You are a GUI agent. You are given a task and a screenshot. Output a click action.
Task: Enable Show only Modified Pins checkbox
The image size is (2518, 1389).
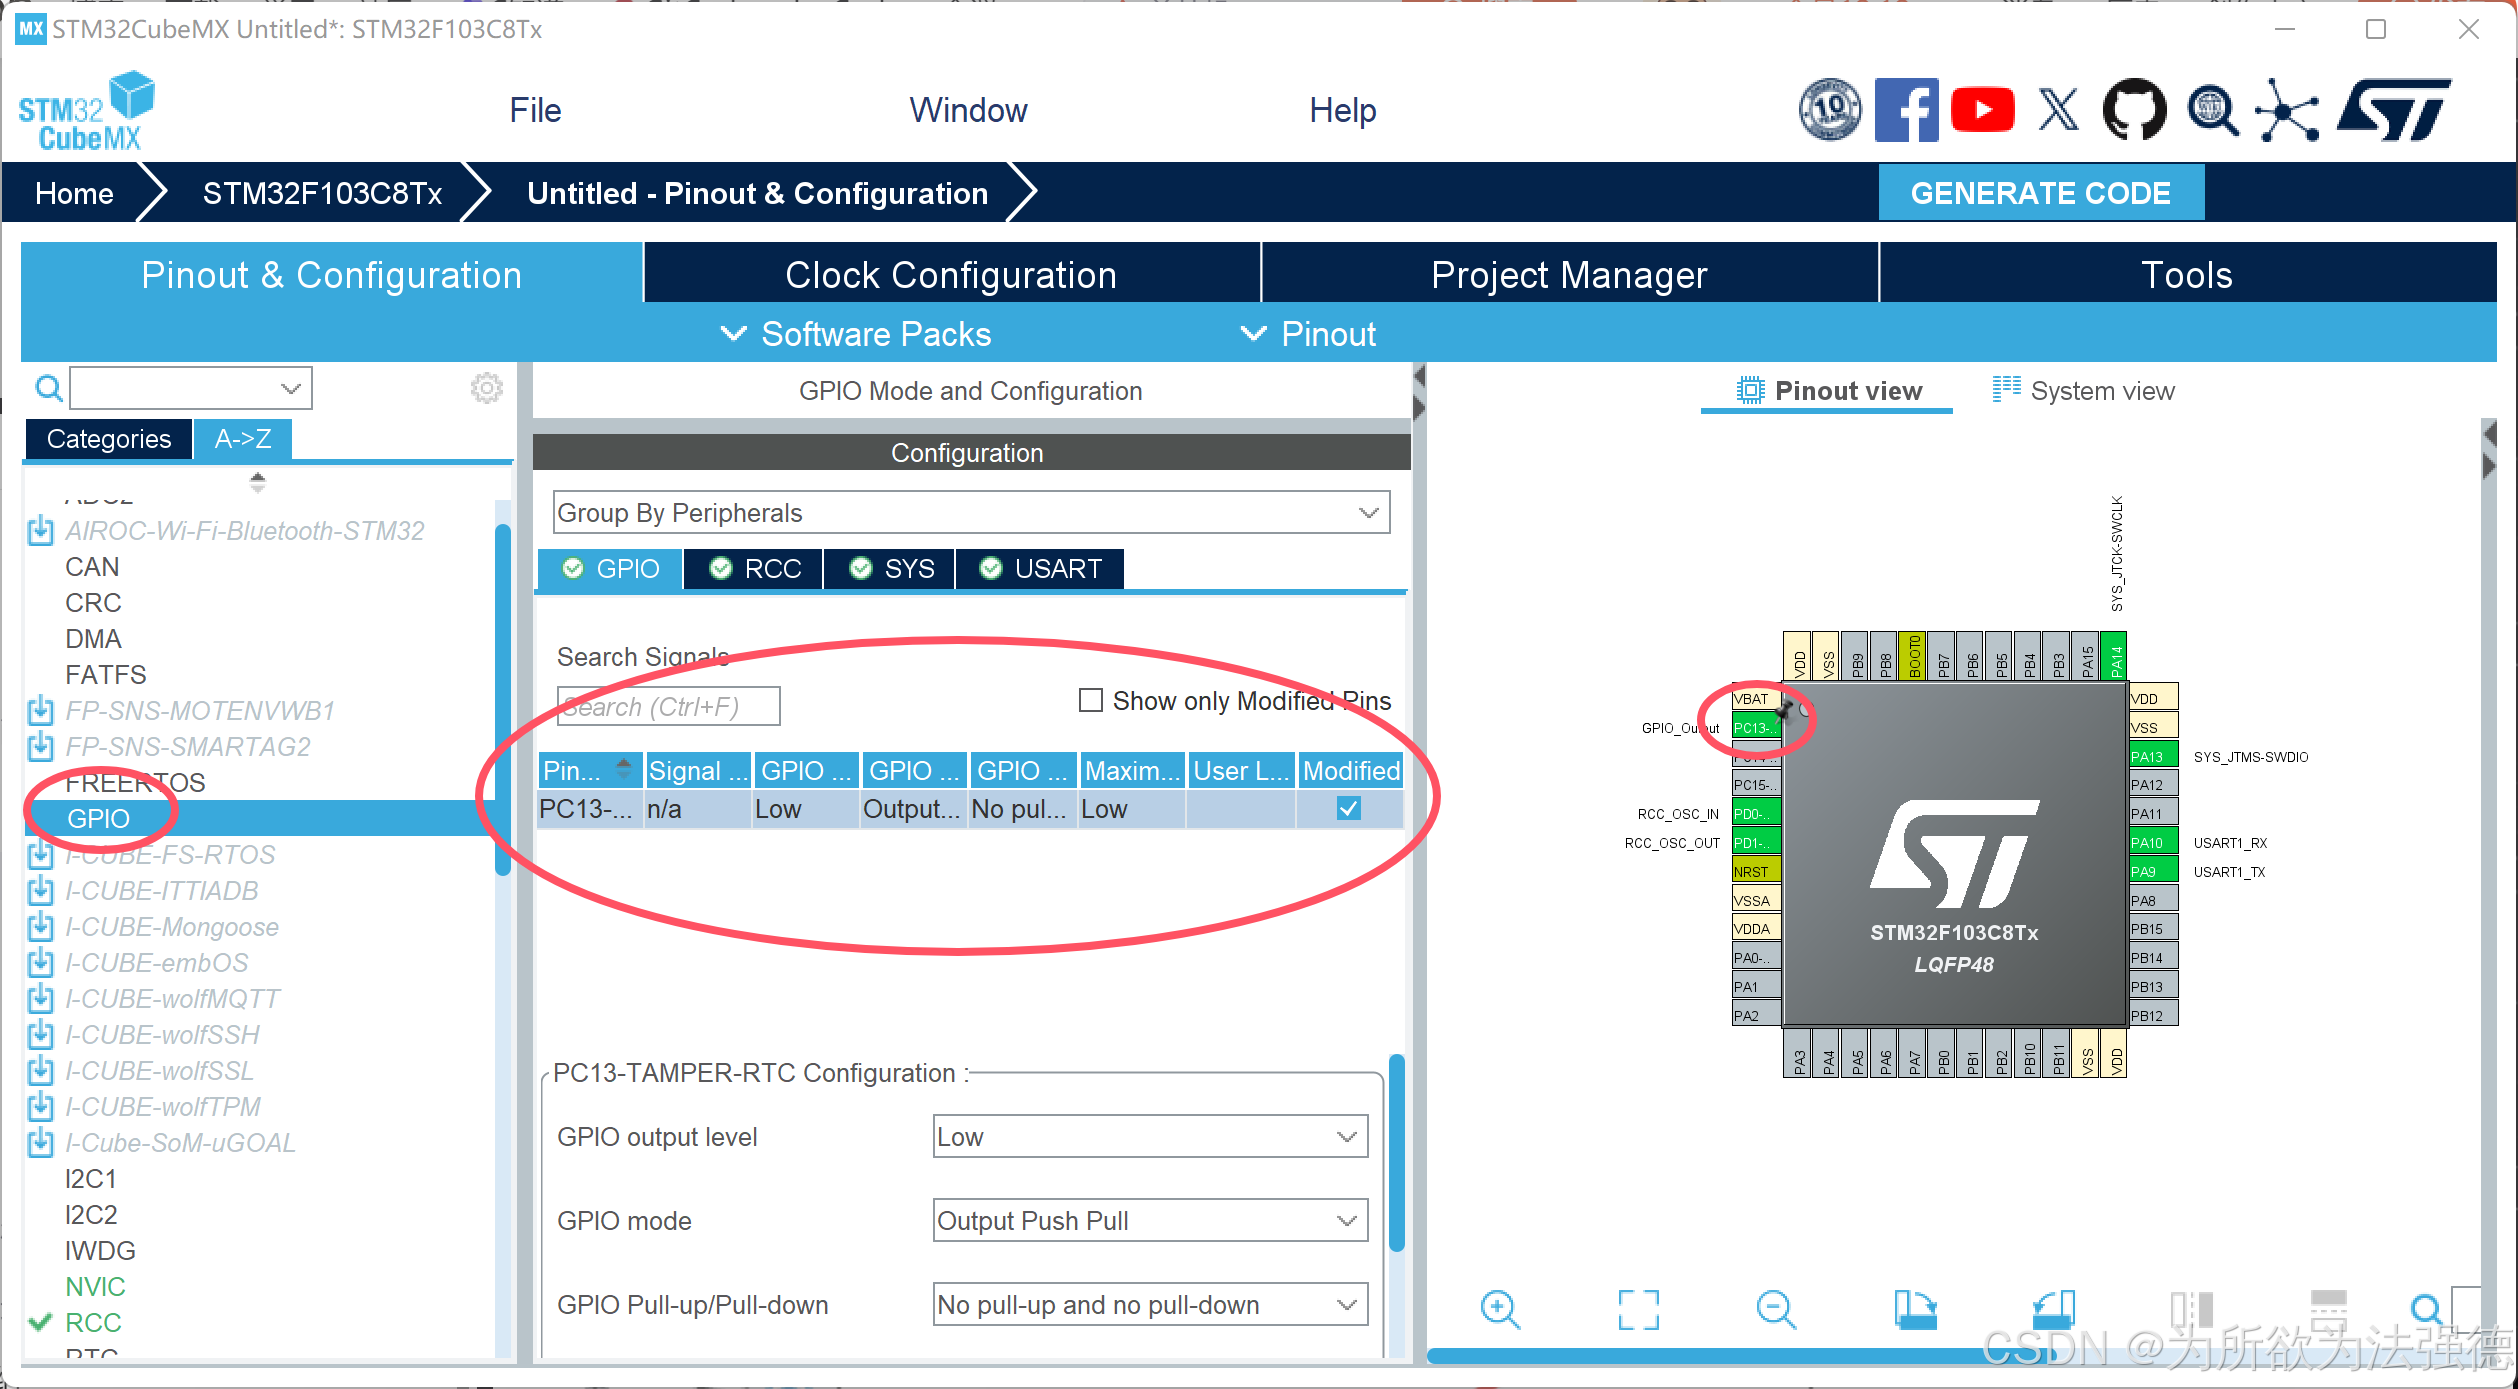click(1091, 700)
